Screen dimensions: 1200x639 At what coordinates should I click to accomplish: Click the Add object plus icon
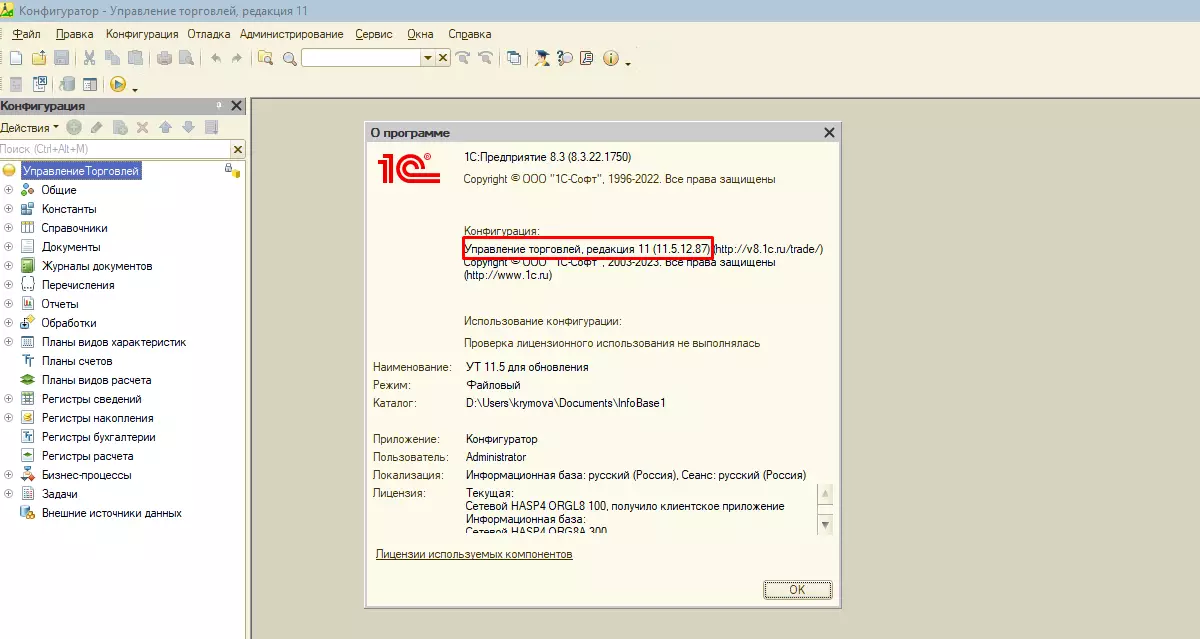(74, 127)
